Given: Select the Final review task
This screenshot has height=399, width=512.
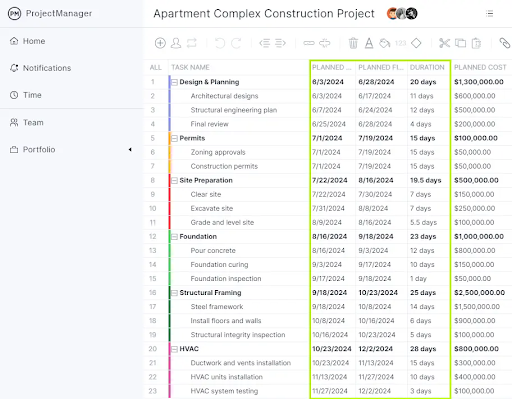Looking at the screenshot, I should point(209,124).
